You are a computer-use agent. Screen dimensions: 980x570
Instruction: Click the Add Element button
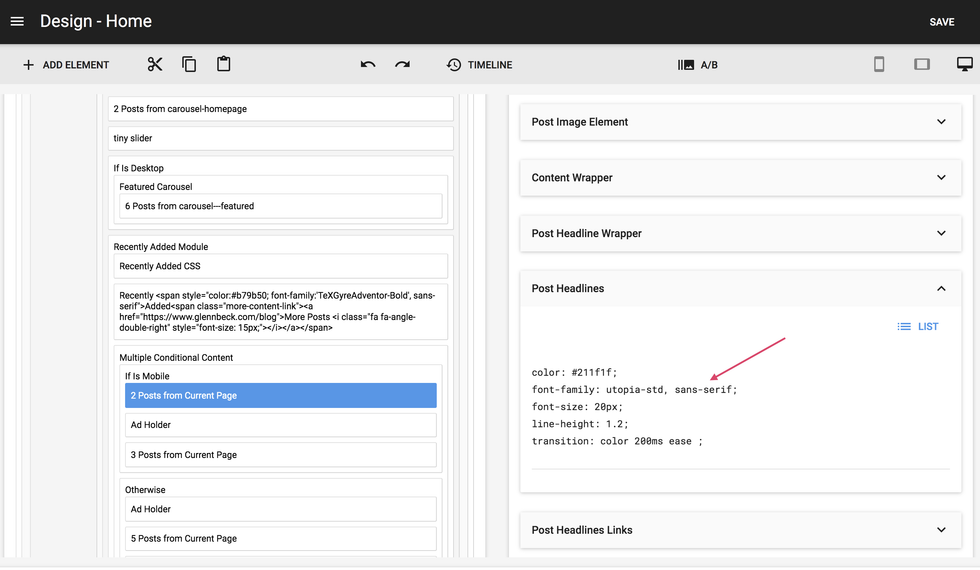tap(66, 65)
